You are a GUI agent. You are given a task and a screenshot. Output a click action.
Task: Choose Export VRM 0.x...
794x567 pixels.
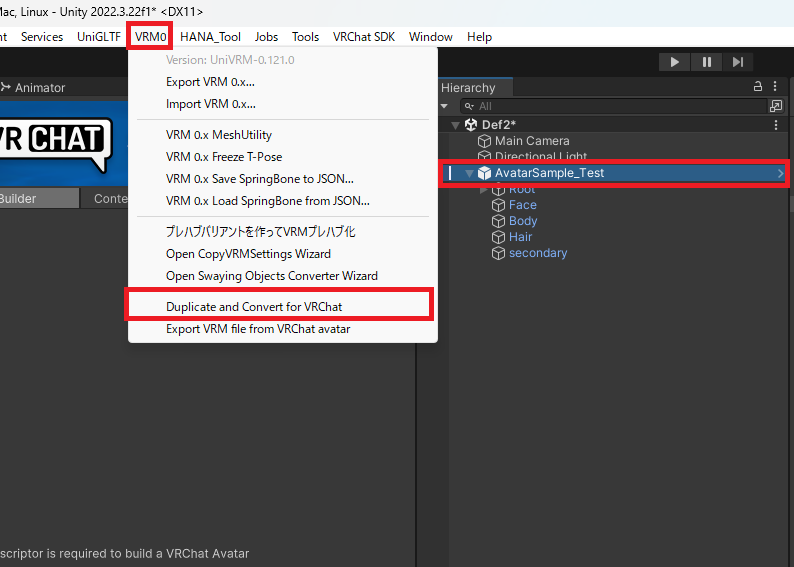[283, 82]
